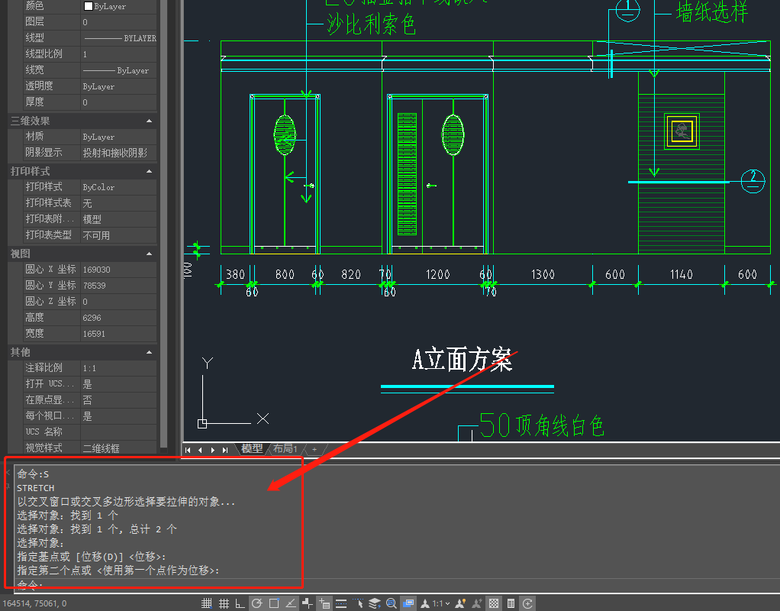Click the lineweight display icon
This screenshot has height=611, width=780.
point(341,603)
